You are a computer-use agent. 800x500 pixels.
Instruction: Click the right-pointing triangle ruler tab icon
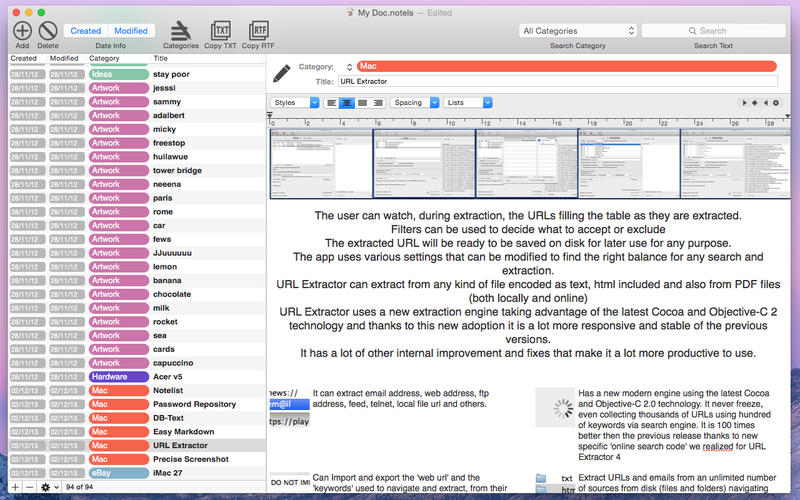click(x=744, y=103)
